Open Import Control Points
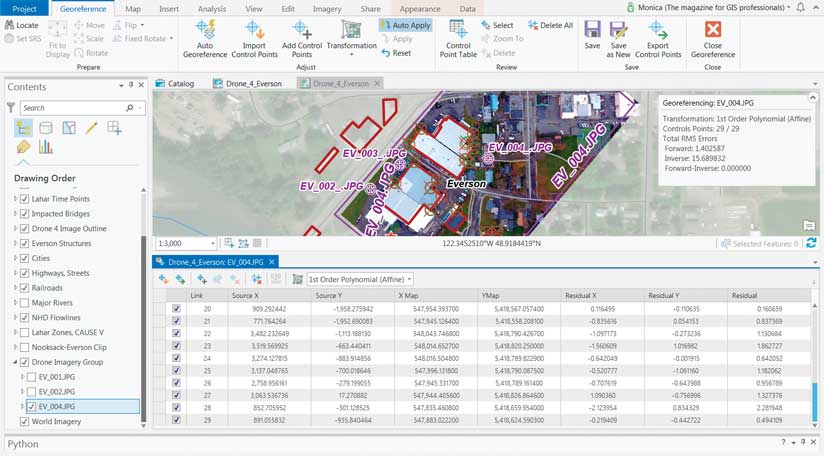 [254, 38]
